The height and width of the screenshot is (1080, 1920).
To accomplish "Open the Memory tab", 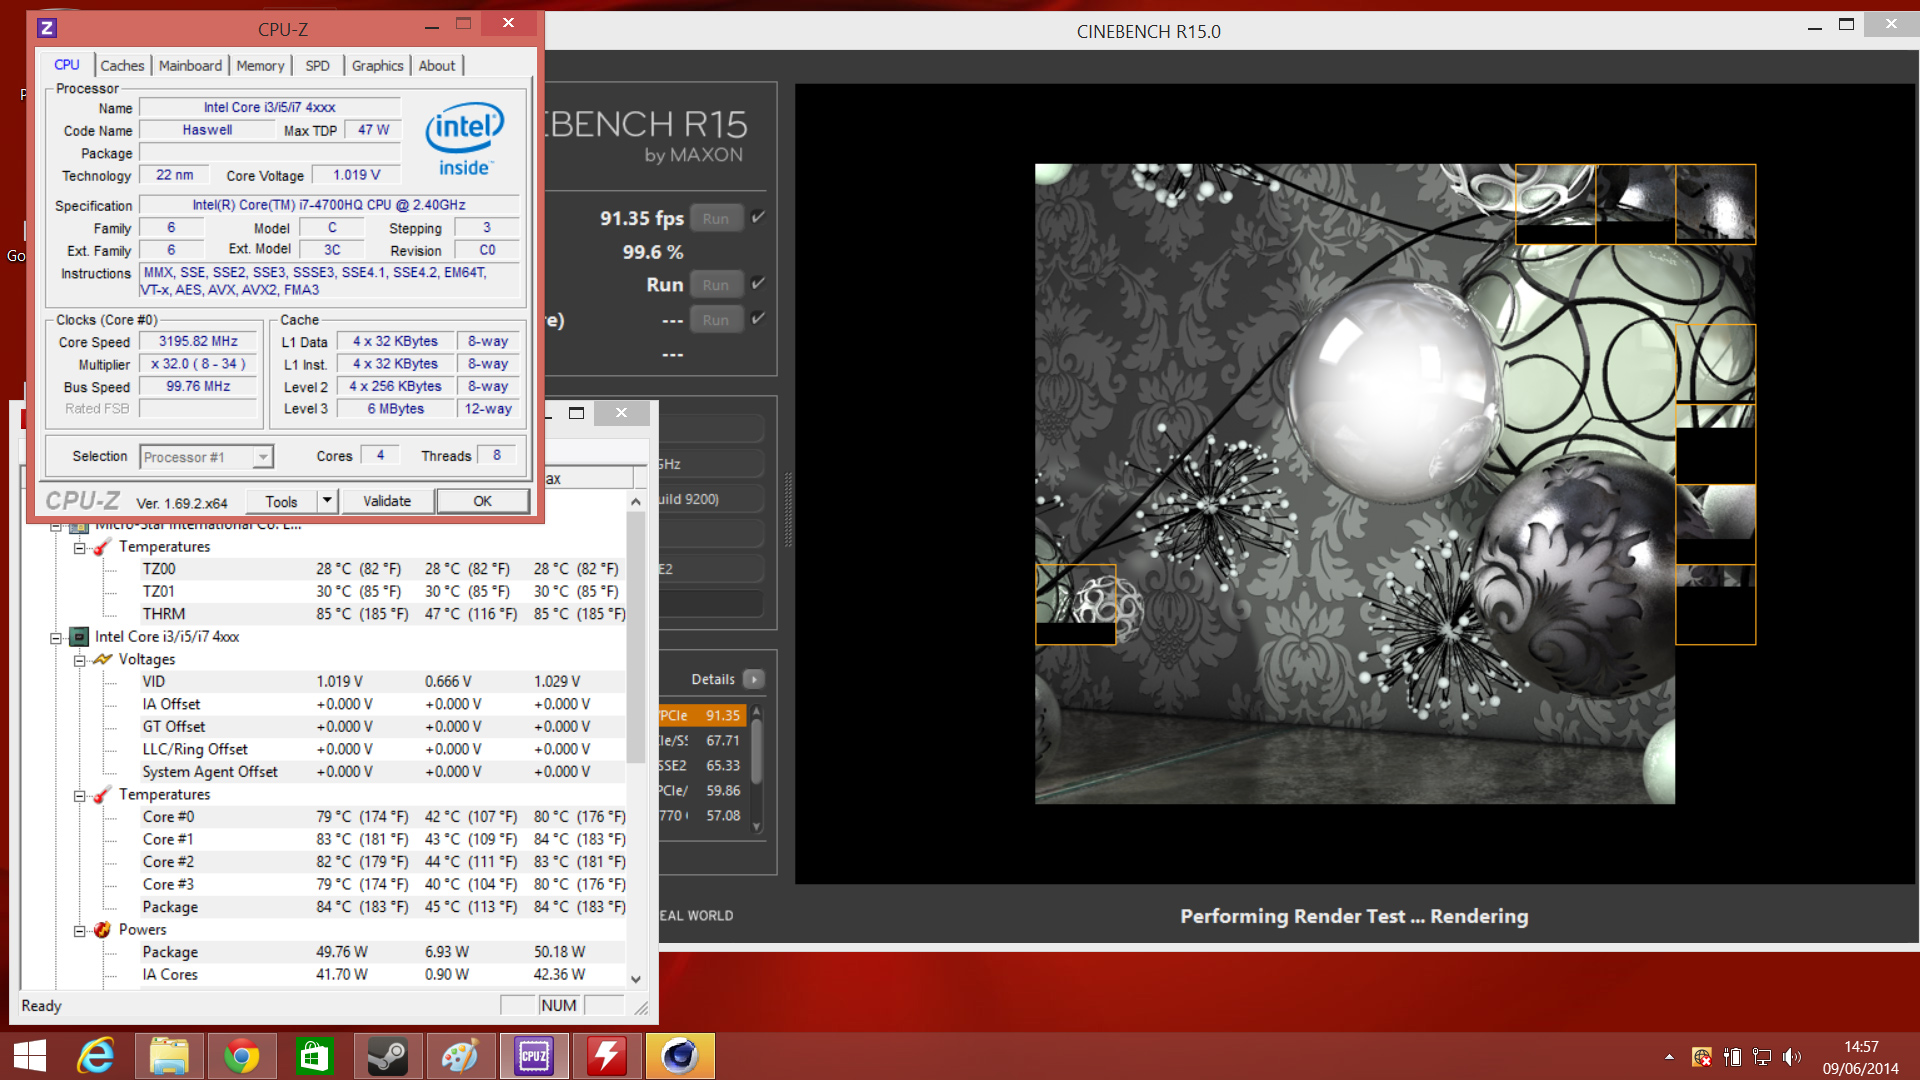I will [x=260, y=66].
